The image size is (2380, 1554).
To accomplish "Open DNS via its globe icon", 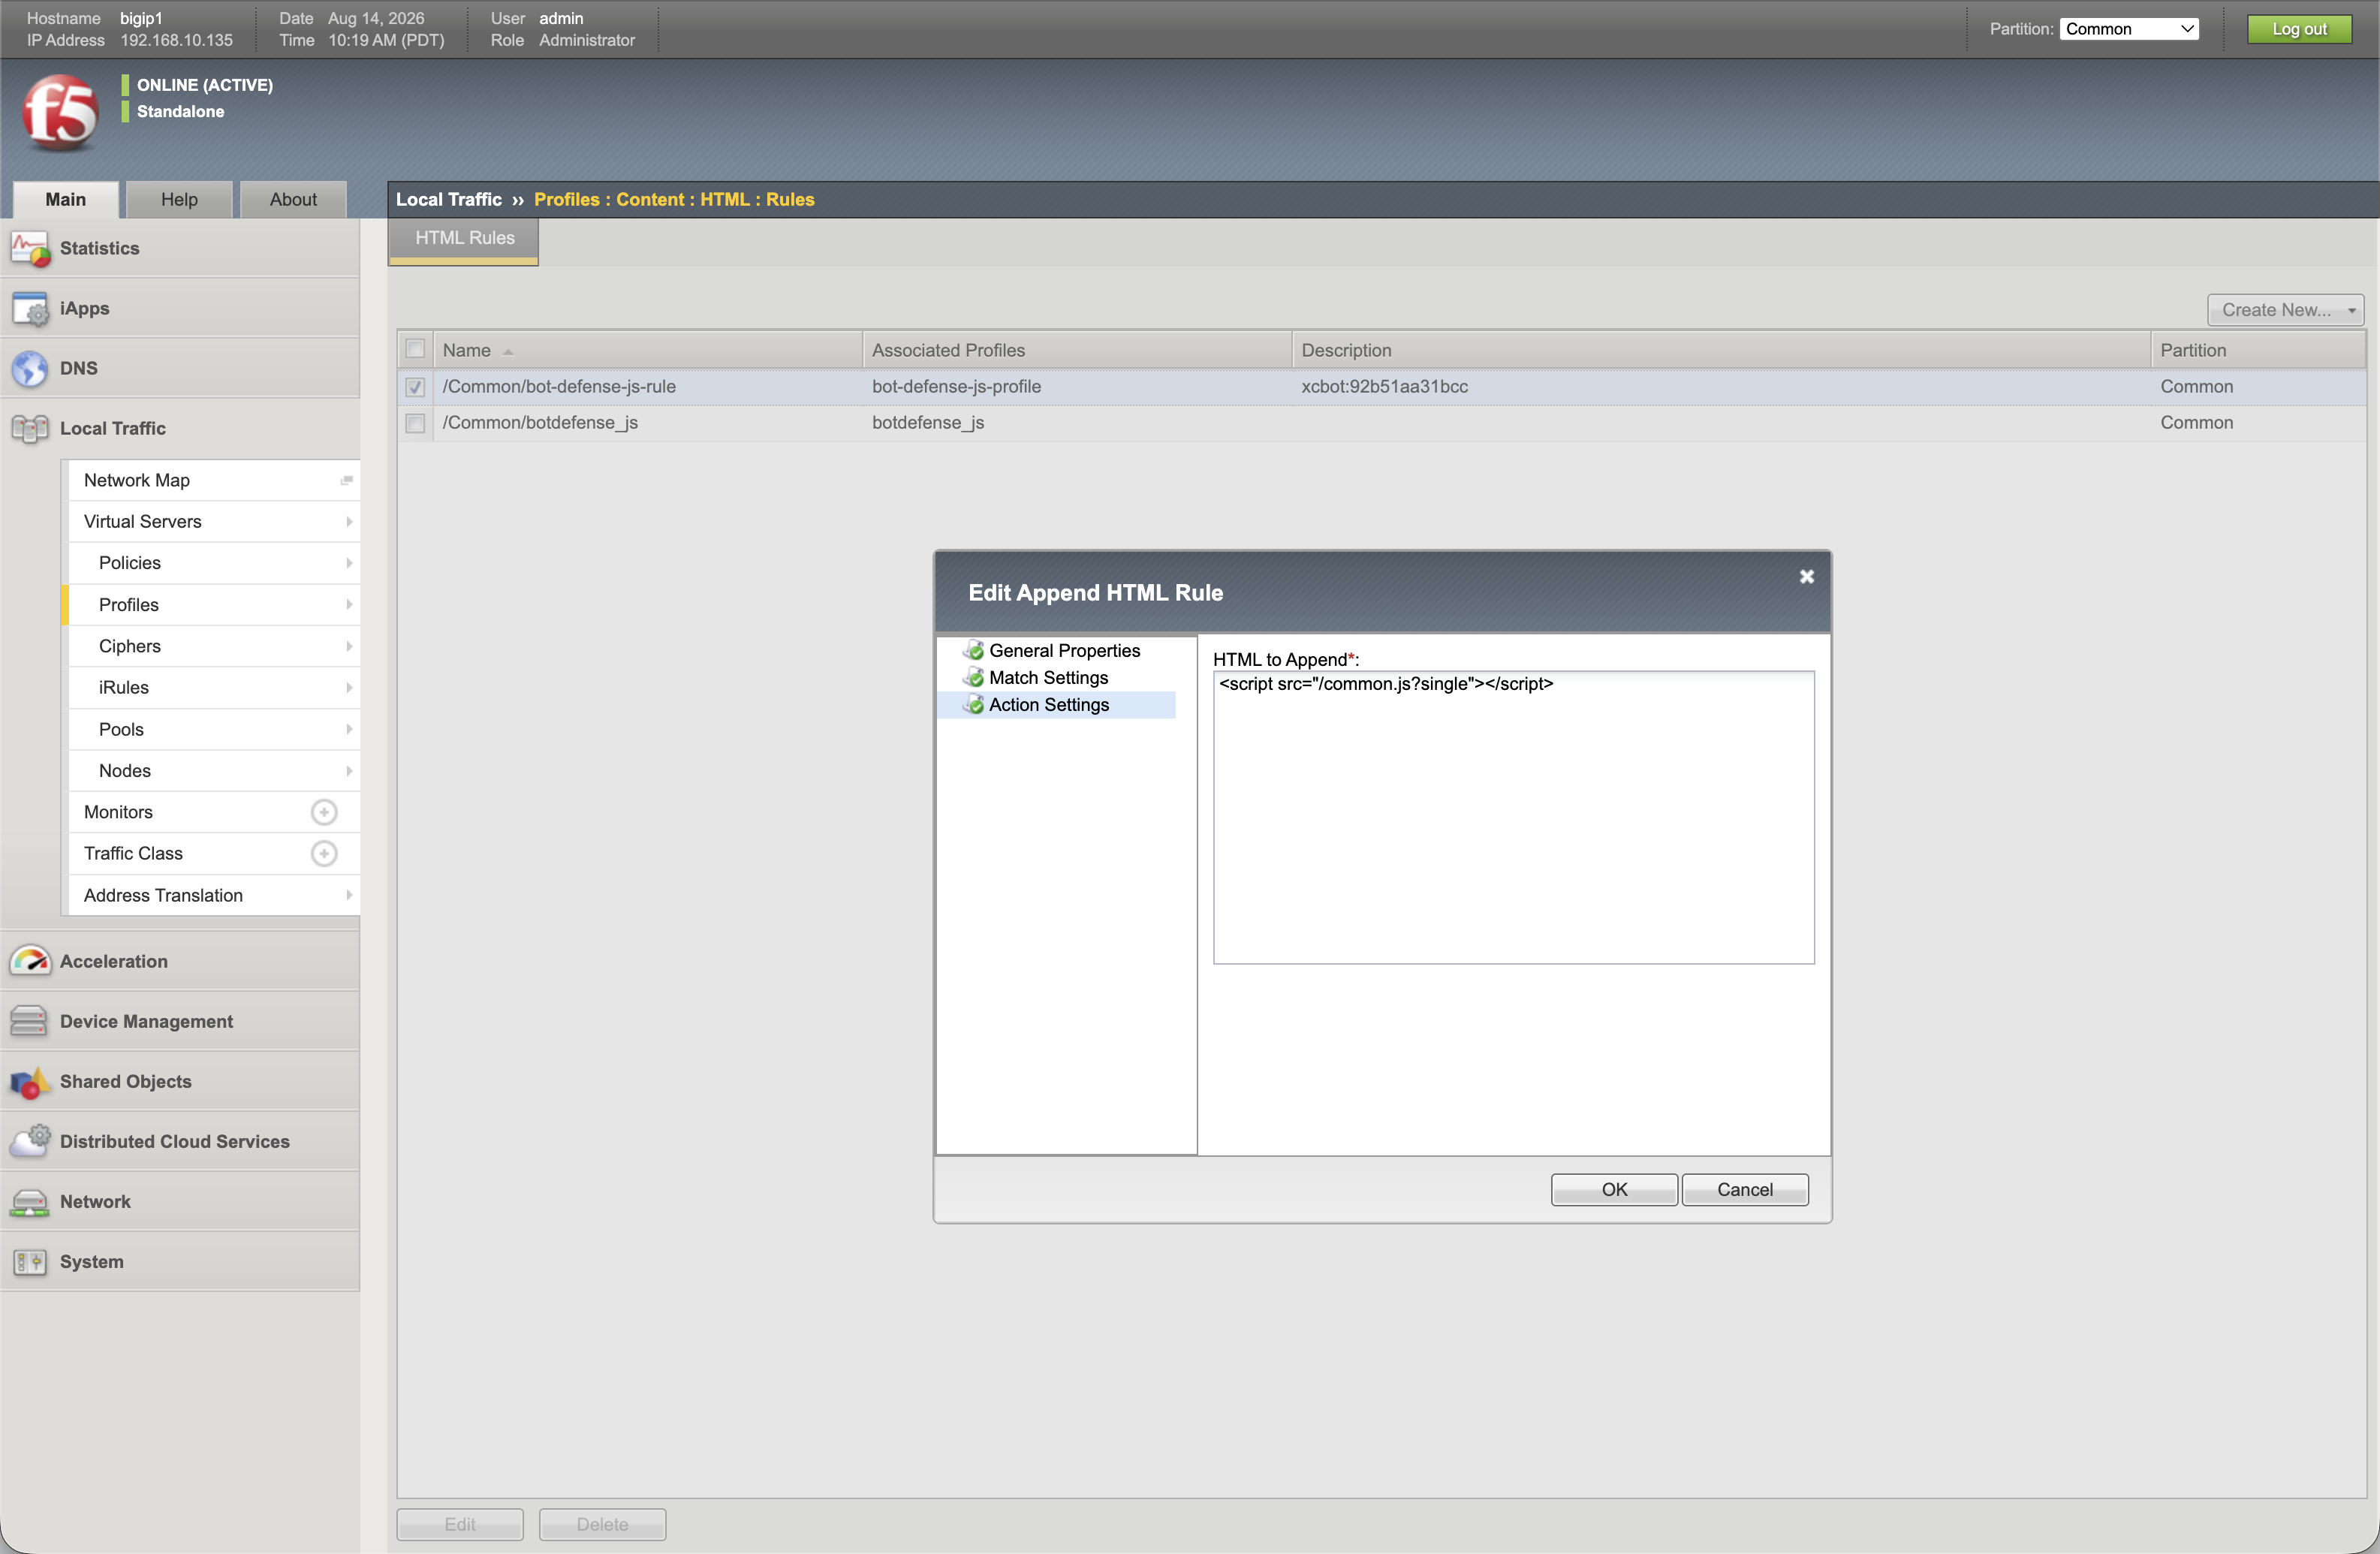I will point(30,369).
